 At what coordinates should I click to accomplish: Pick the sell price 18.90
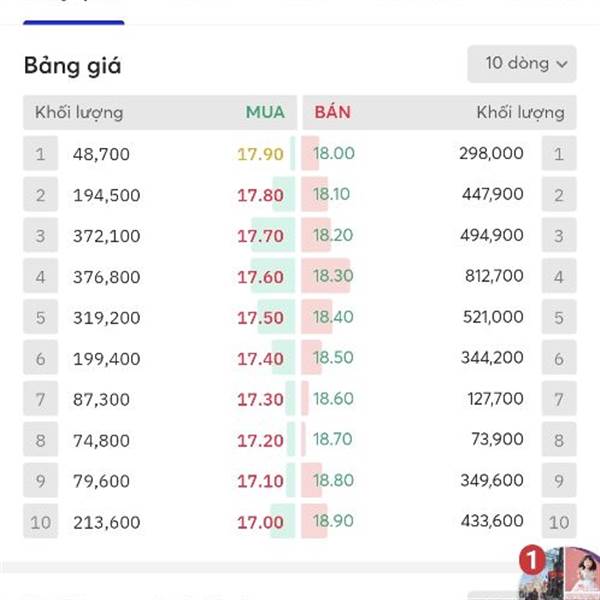pyautogui.click(x=333, y=521)
